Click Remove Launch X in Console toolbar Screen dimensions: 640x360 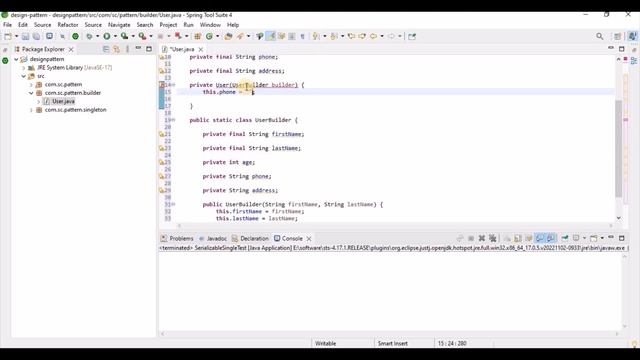(x=482, y=238)
